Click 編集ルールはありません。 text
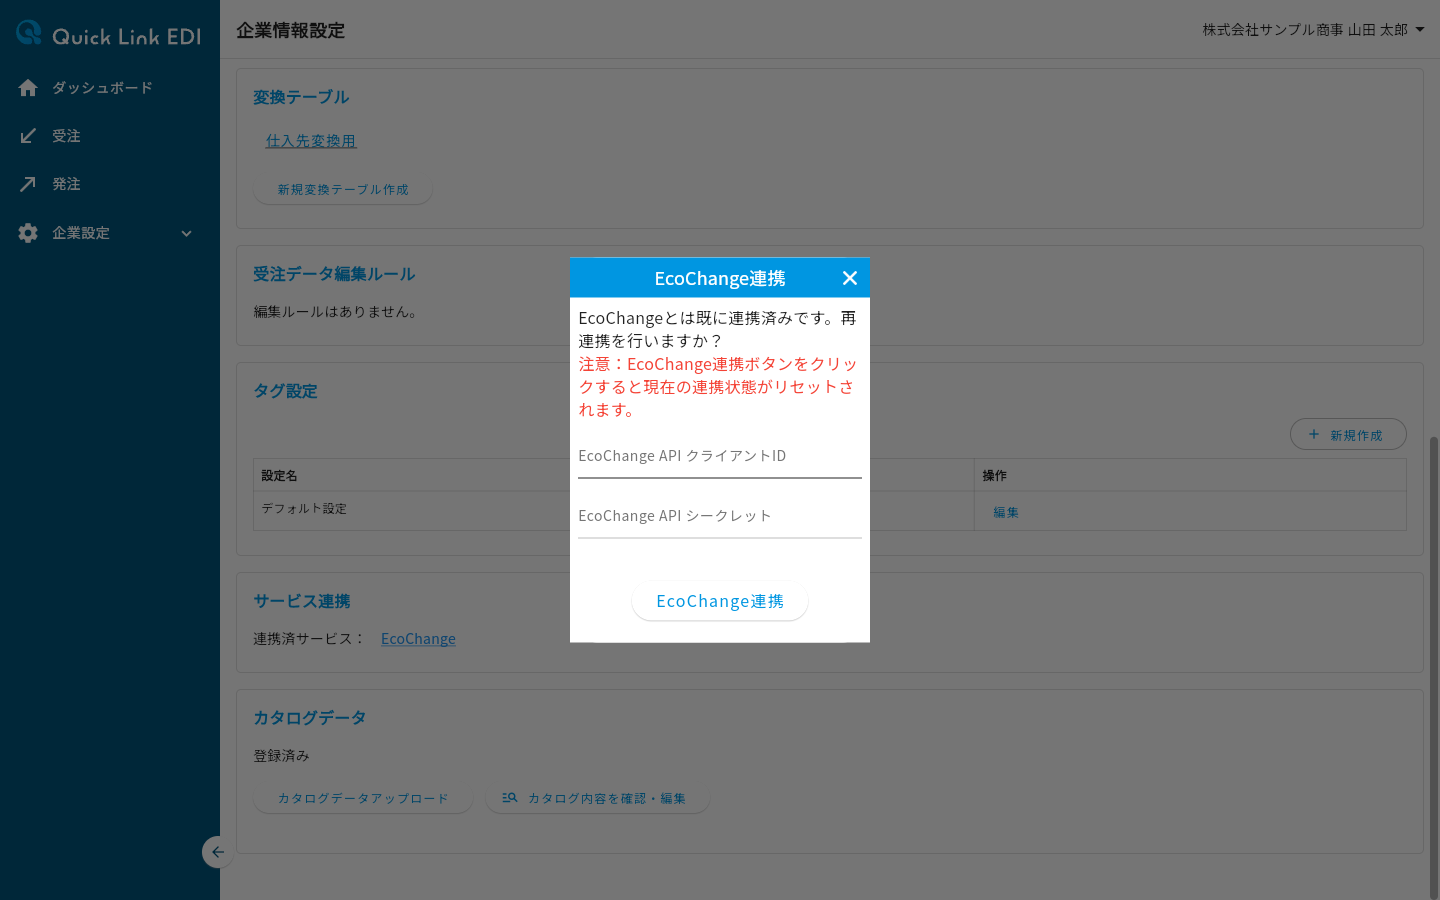Viewport: 1440px width, 900px height. (x=337, y=312)
